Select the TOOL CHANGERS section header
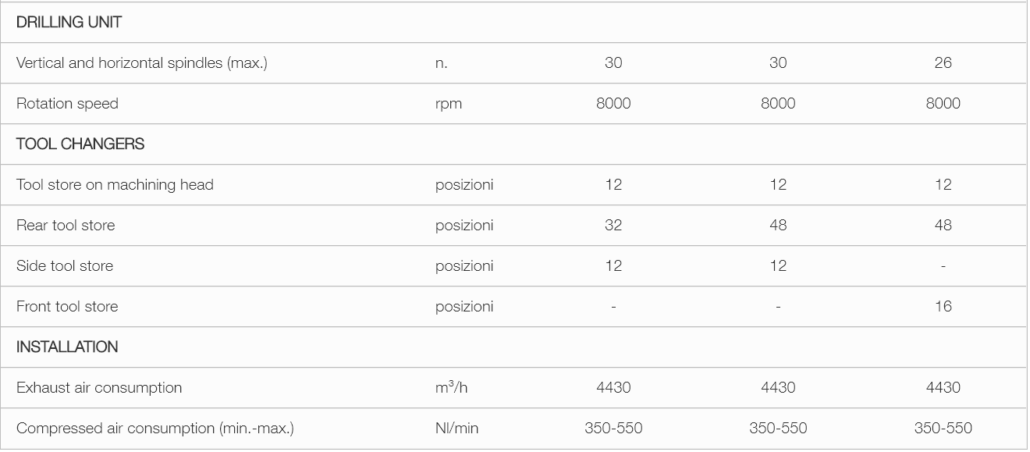 (x=80, y=144)
